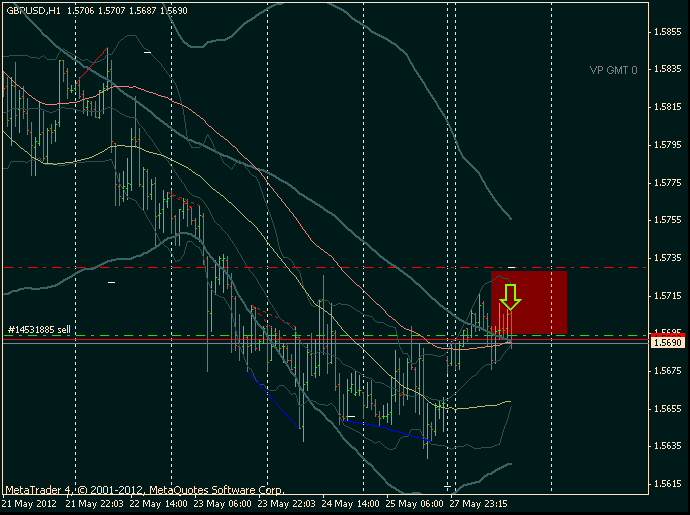The width and height of the screenshot is (690, 515).
Task: Click the 1.5715 price axis value
Action: (x=668, y=296)
